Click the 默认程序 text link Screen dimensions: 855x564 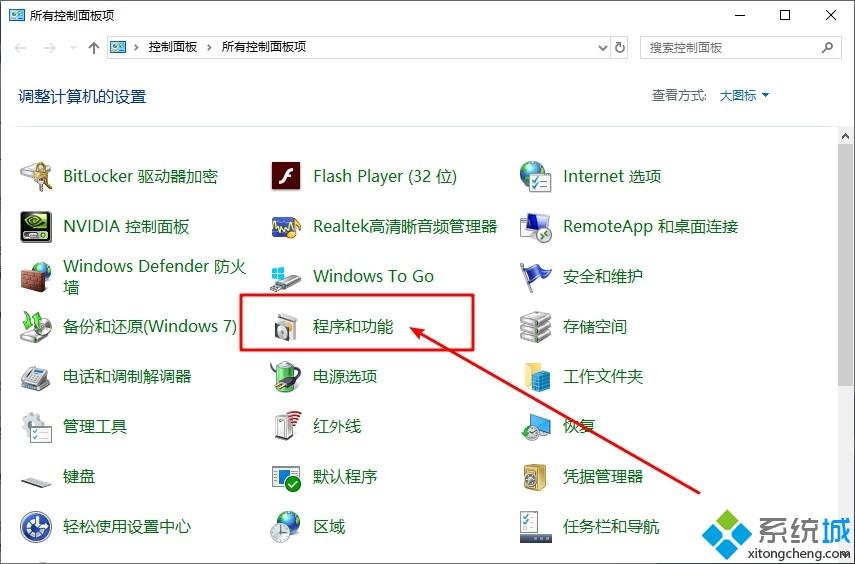345,477
